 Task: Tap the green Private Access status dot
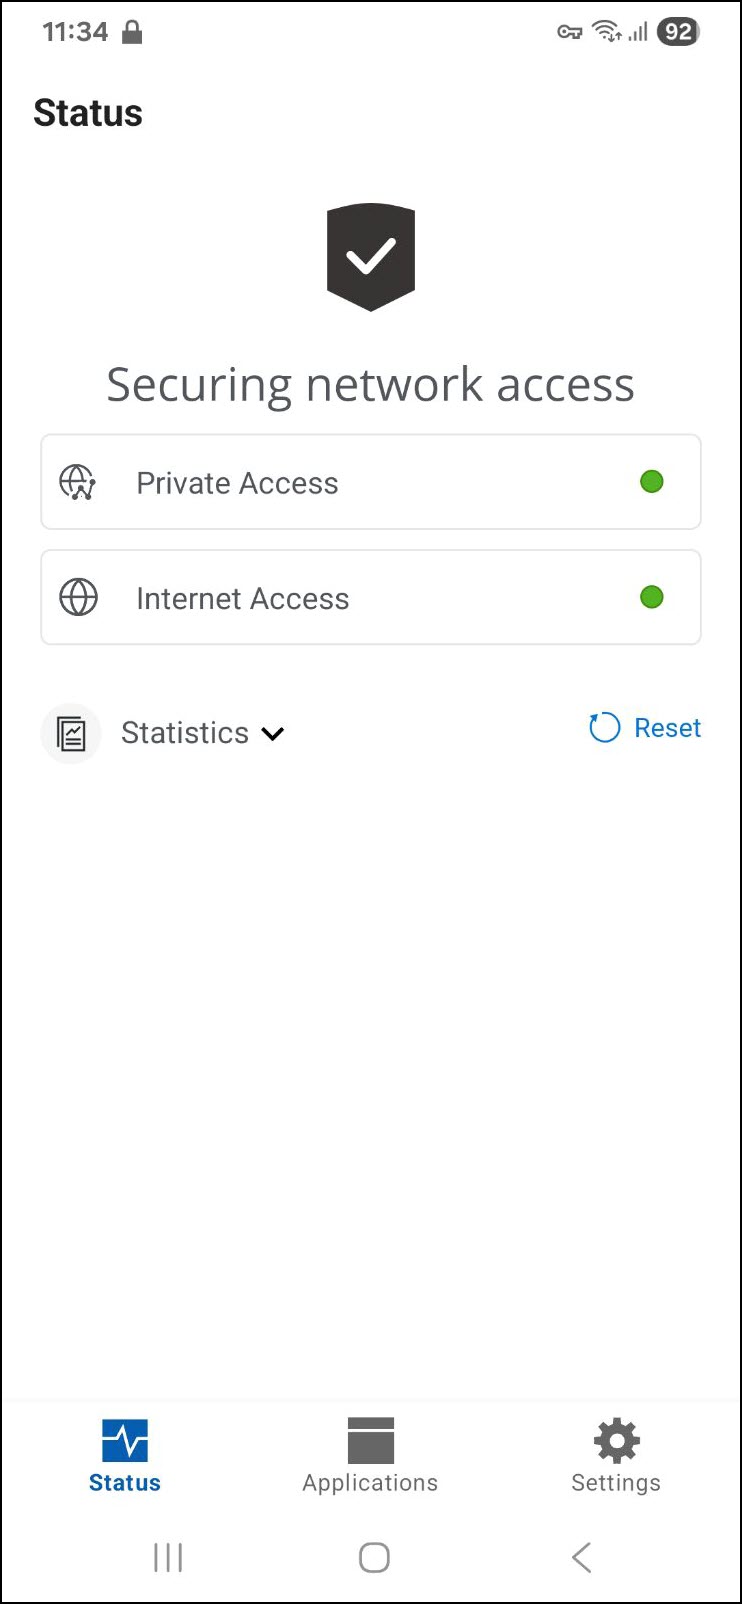[652, 482]
